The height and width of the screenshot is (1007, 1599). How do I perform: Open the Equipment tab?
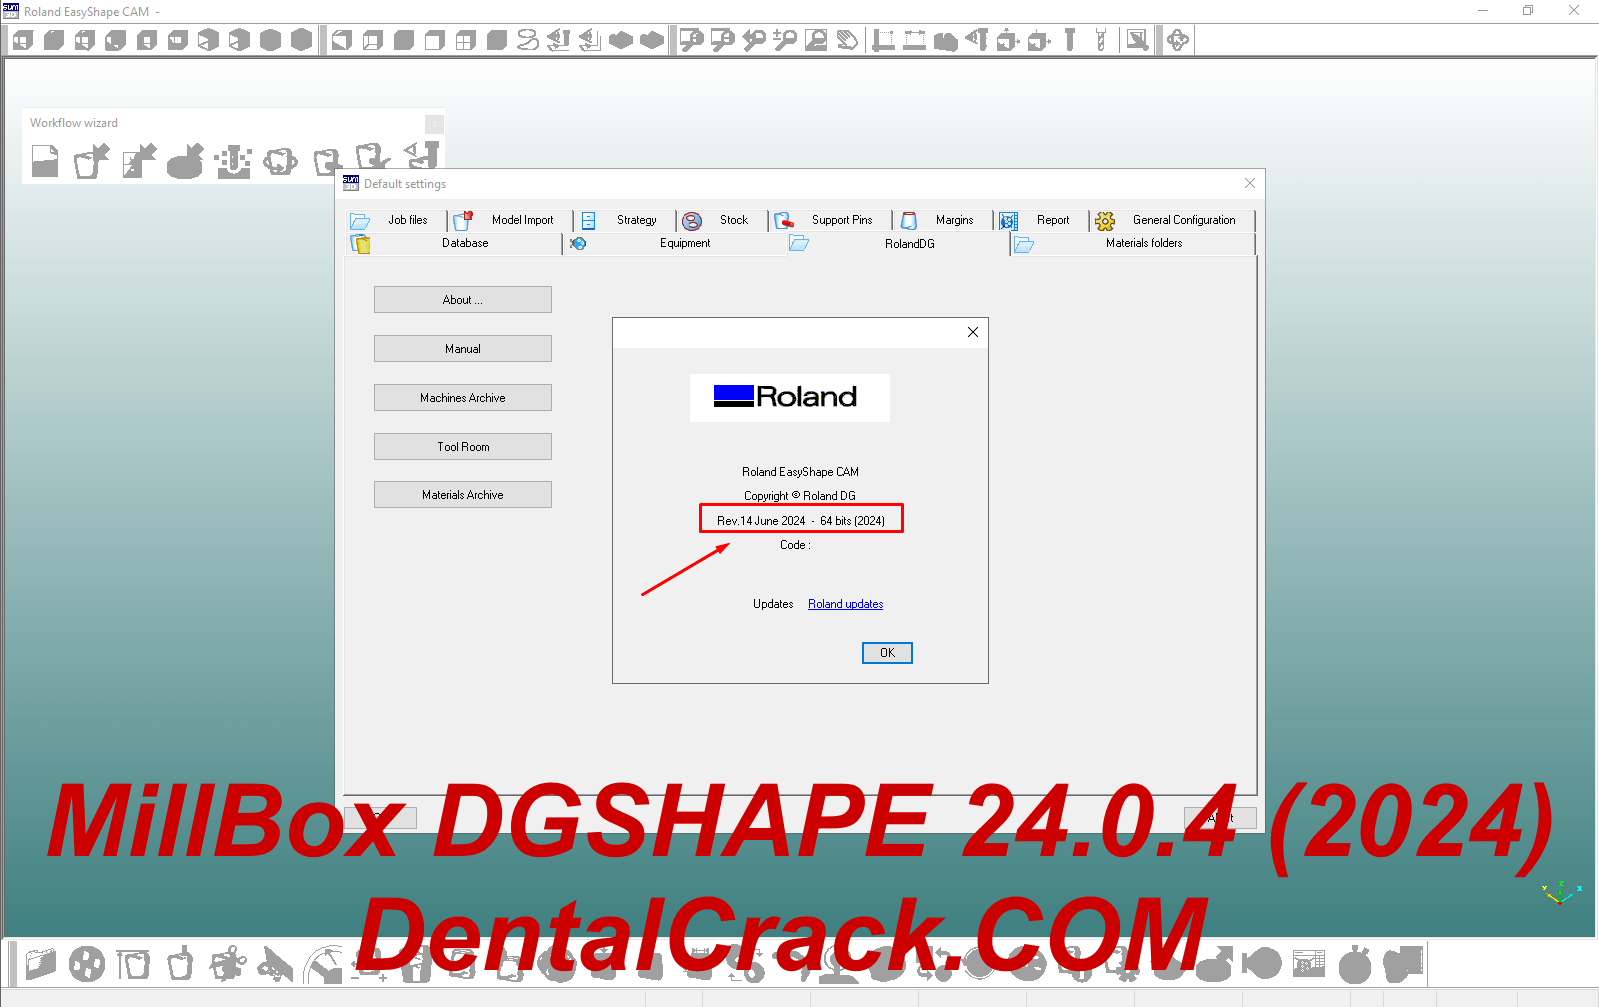click(675, 243)
